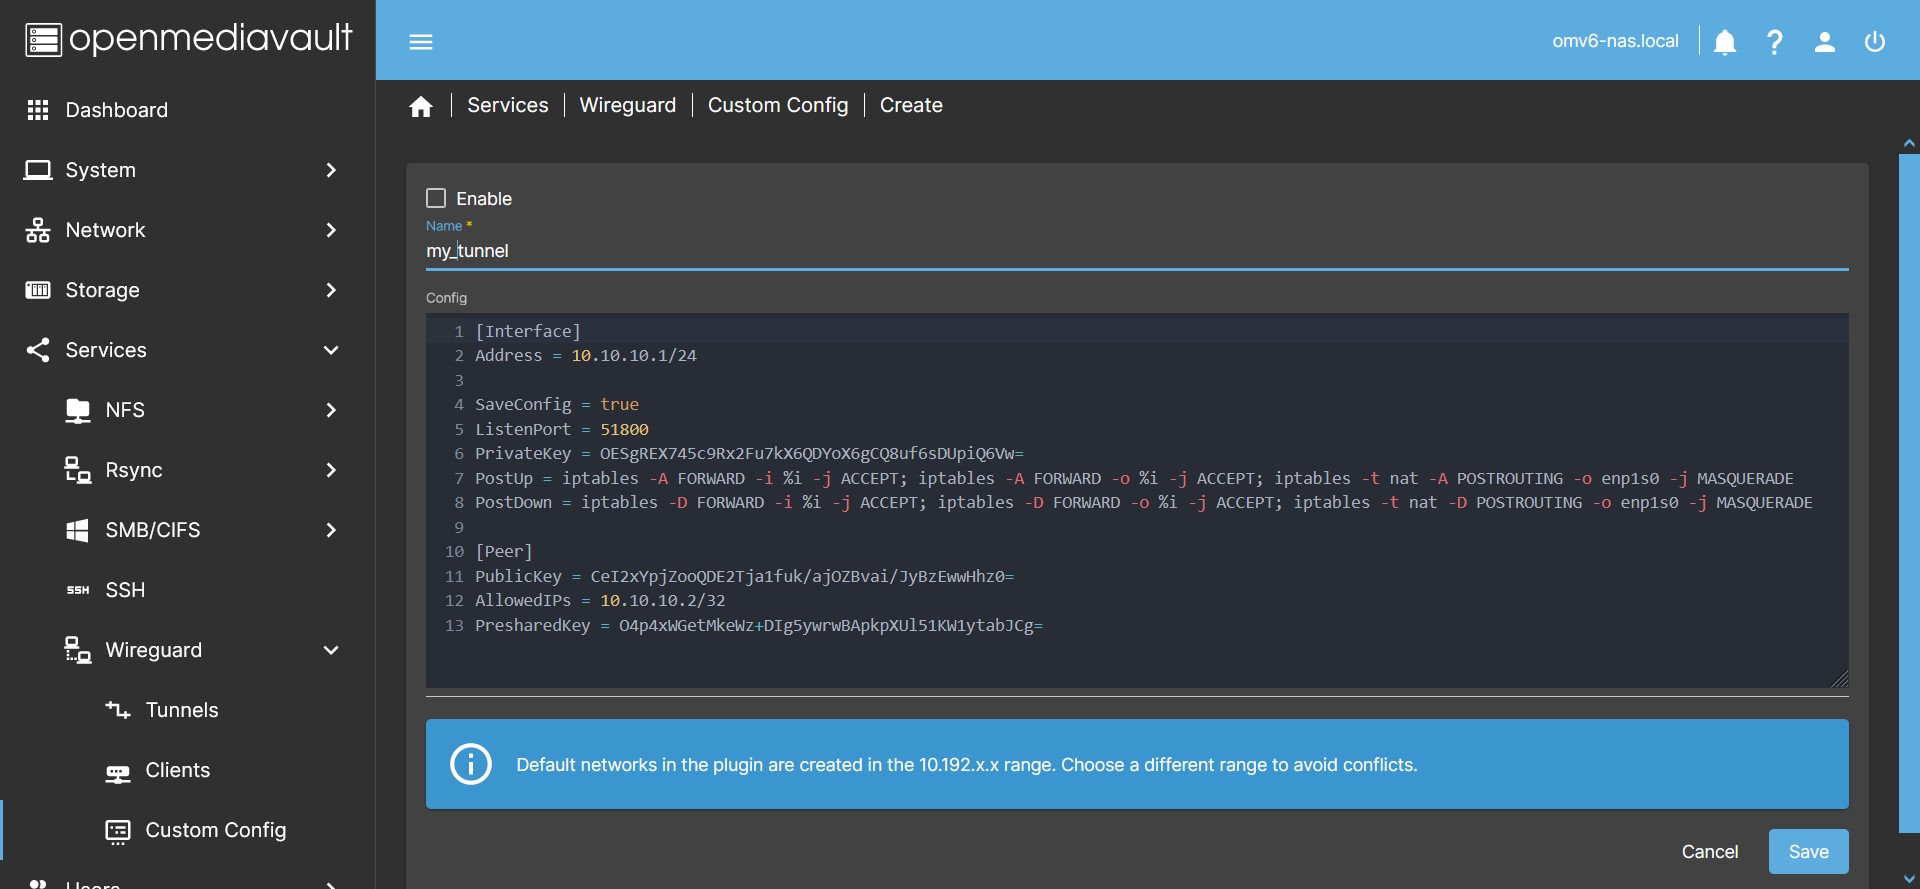Click the Cancel button

(x=1710, y=852)
